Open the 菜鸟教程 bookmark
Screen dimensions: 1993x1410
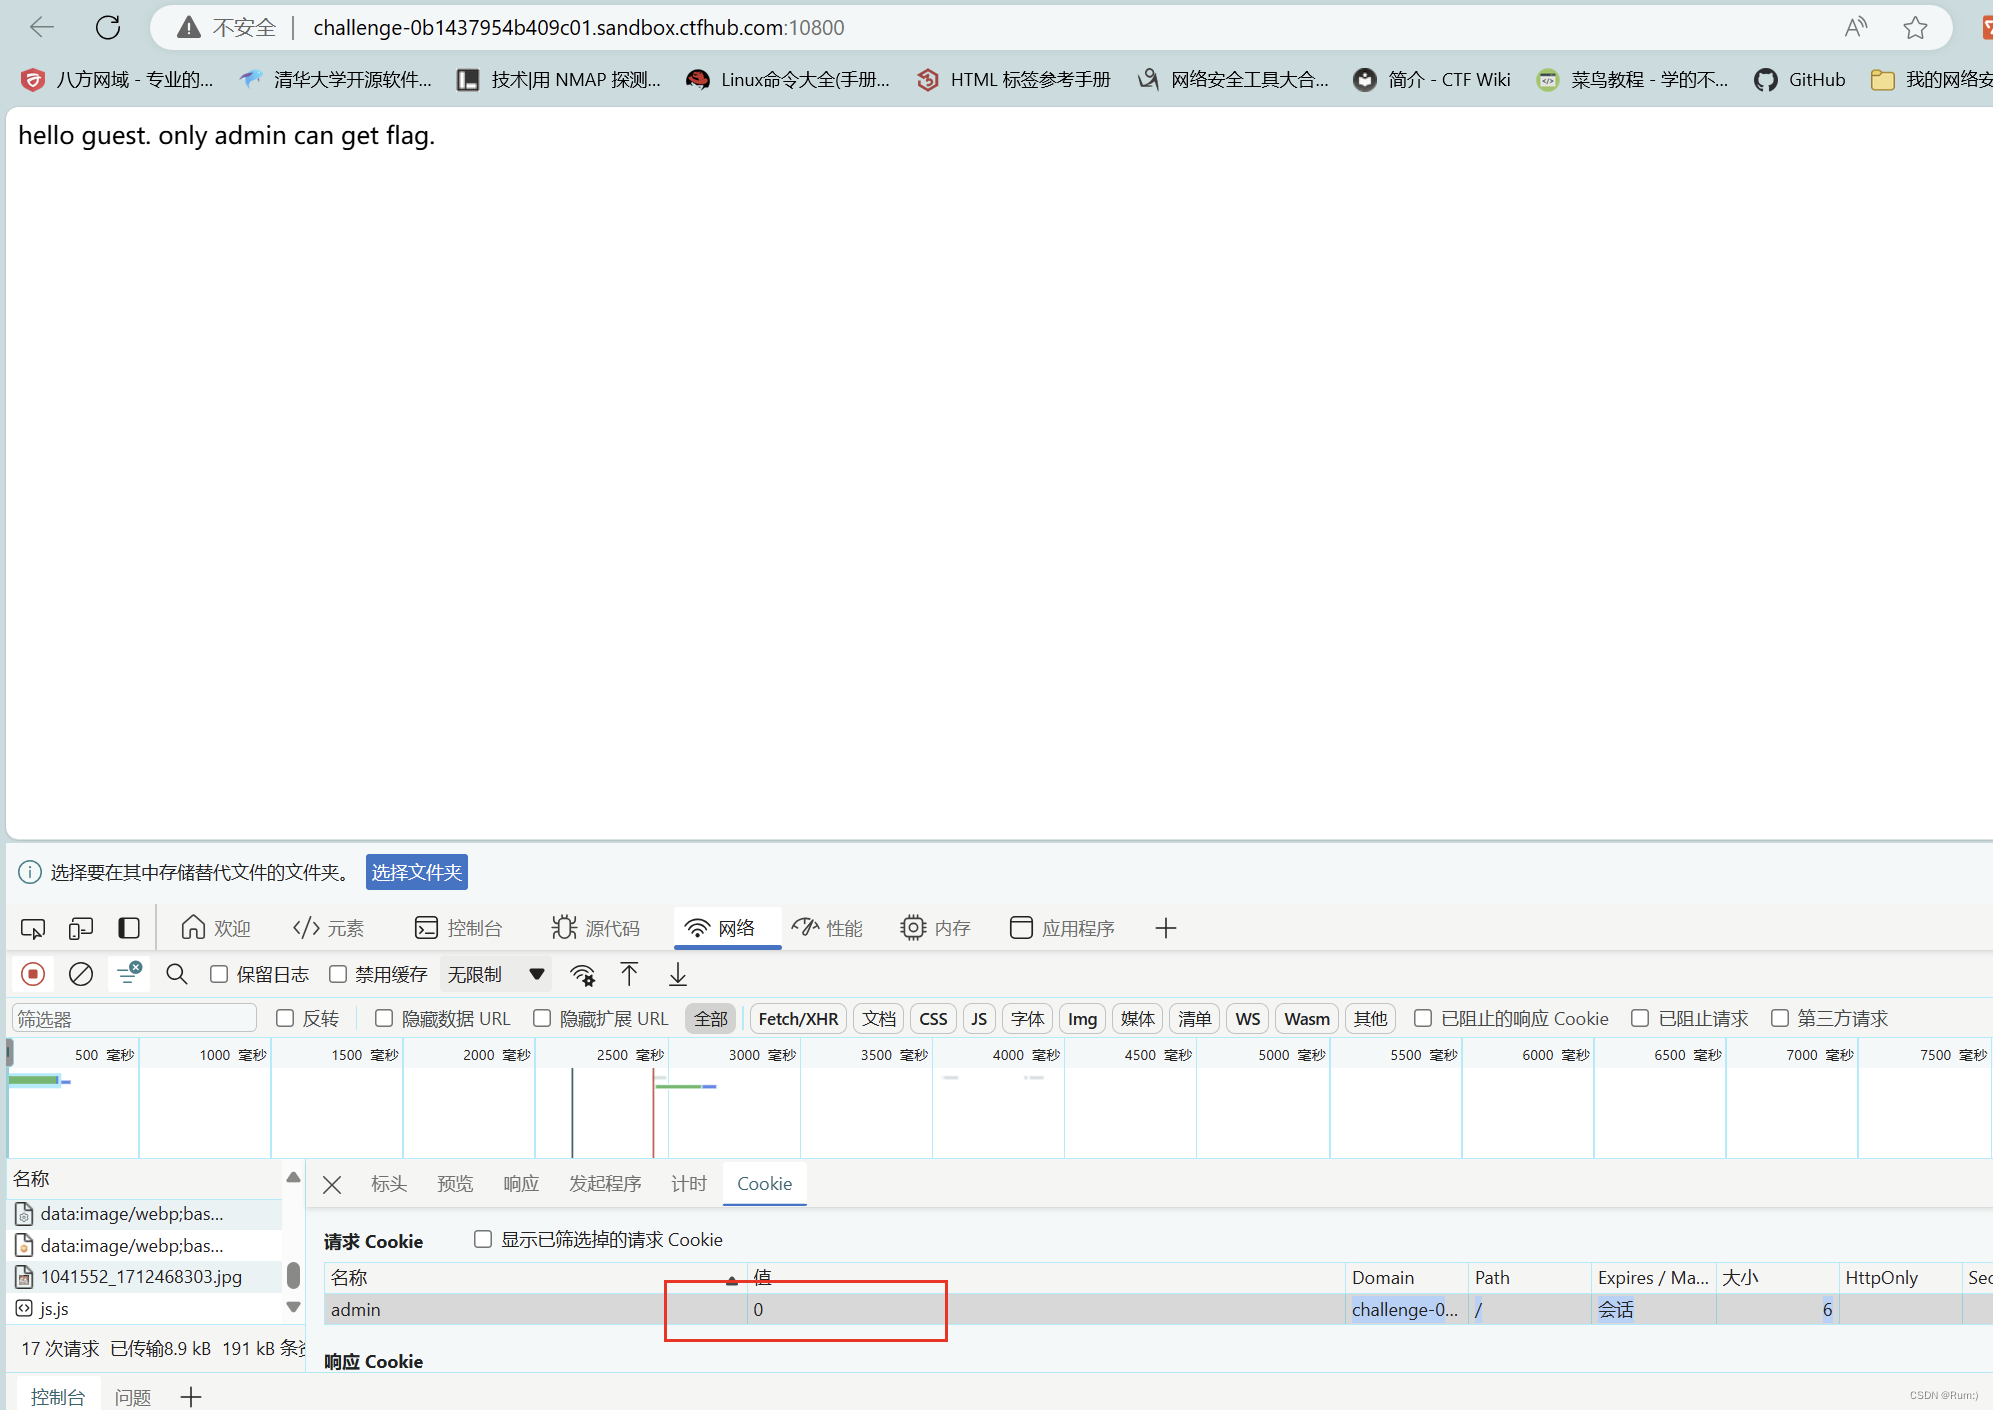click(1632, 80)
